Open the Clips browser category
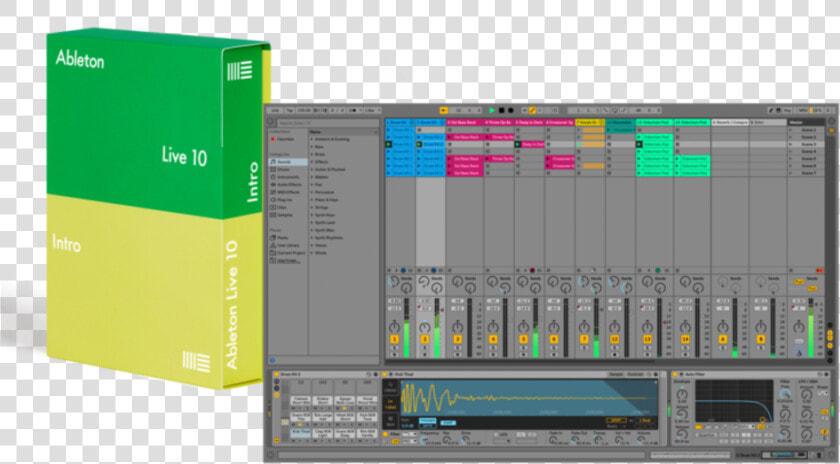The height and width of the screenshot is (464, 840). tap(281, 207)
